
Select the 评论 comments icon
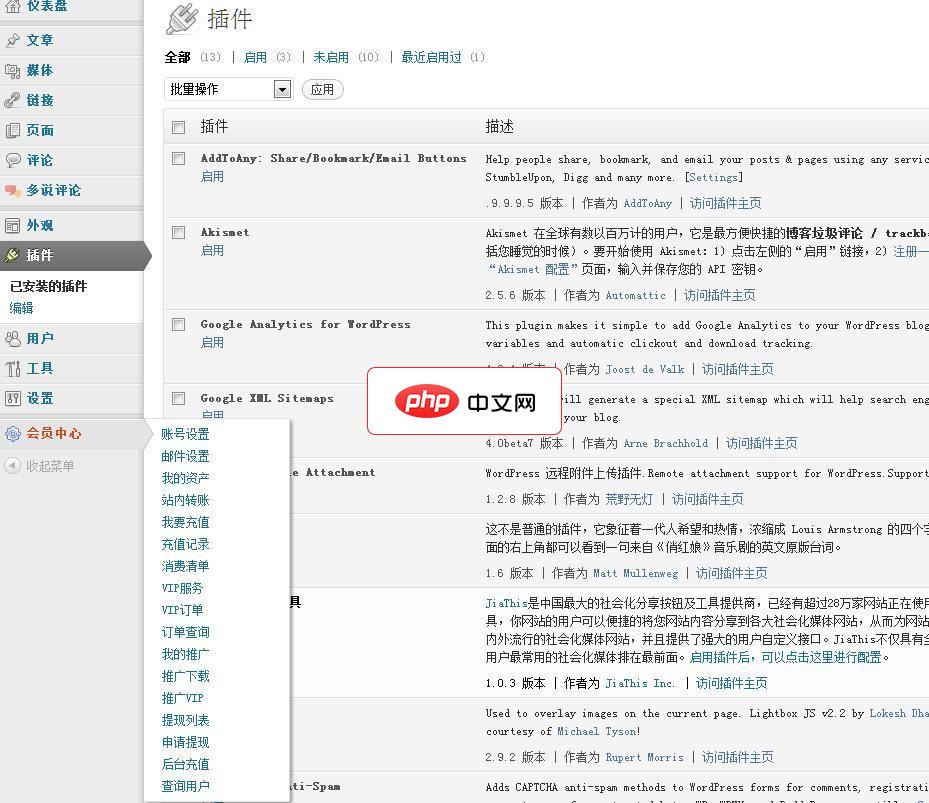click(12, 161)
